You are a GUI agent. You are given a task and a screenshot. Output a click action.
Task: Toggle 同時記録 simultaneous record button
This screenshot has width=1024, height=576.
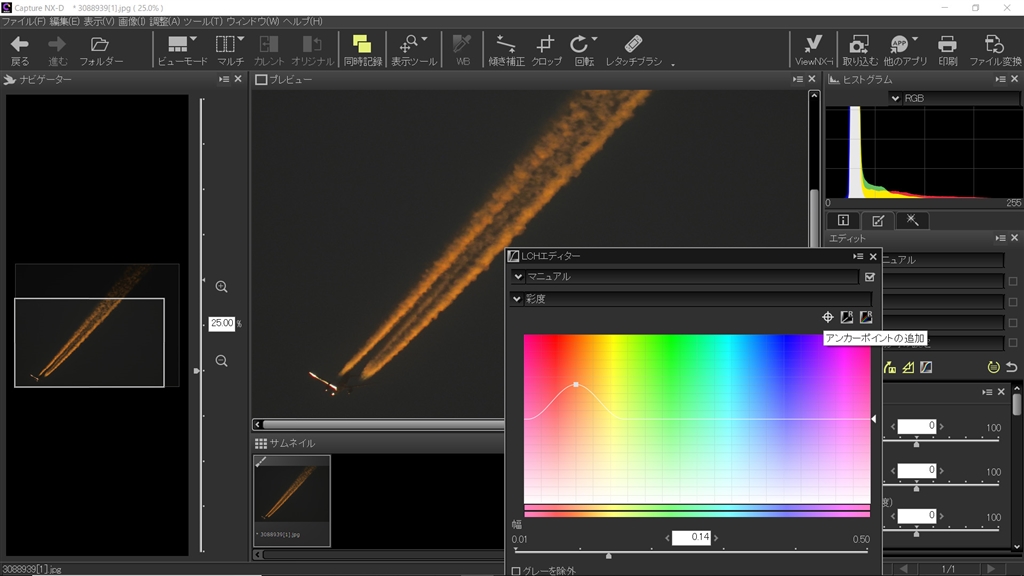tap(362, 50)
